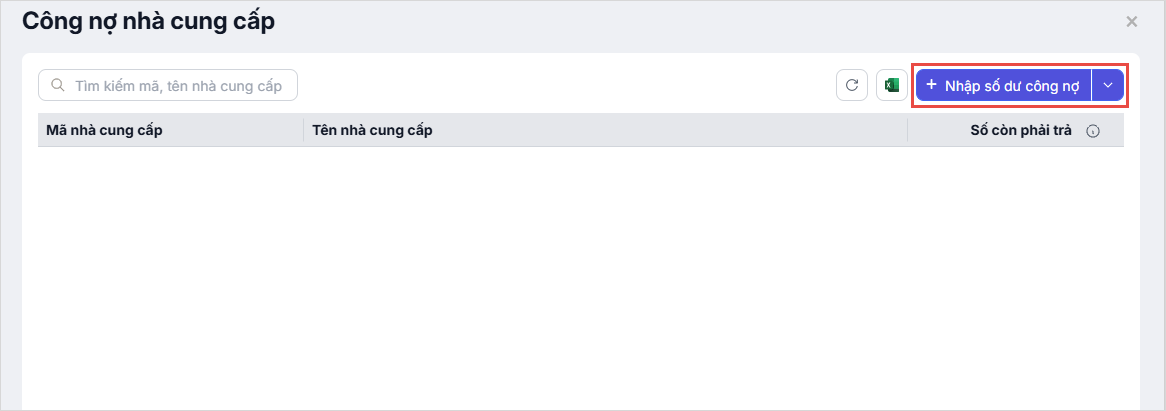
Task: Select the Mã nhà cung cấp header text
Action: click(x=104, y=131)
